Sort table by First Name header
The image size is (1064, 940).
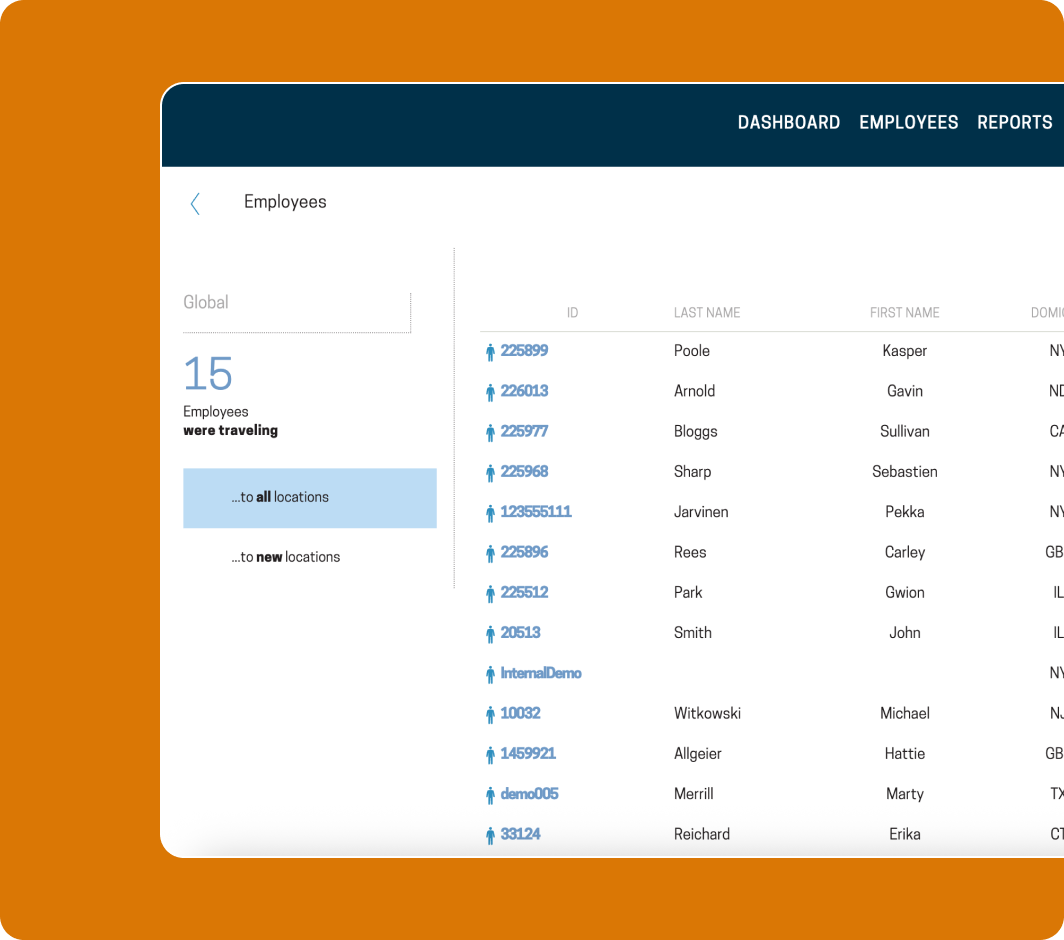(905, 313)
